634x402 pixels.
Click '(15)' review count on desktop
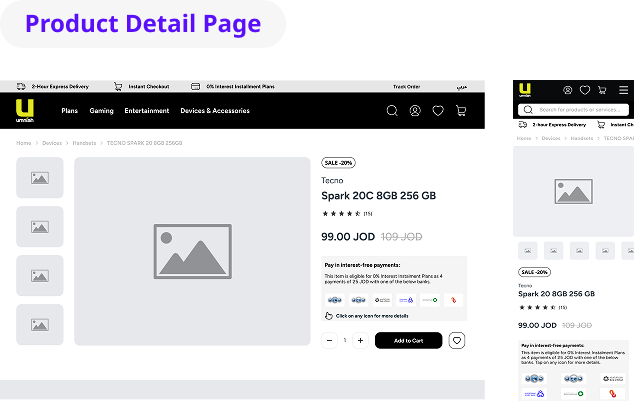click(368, 214)
